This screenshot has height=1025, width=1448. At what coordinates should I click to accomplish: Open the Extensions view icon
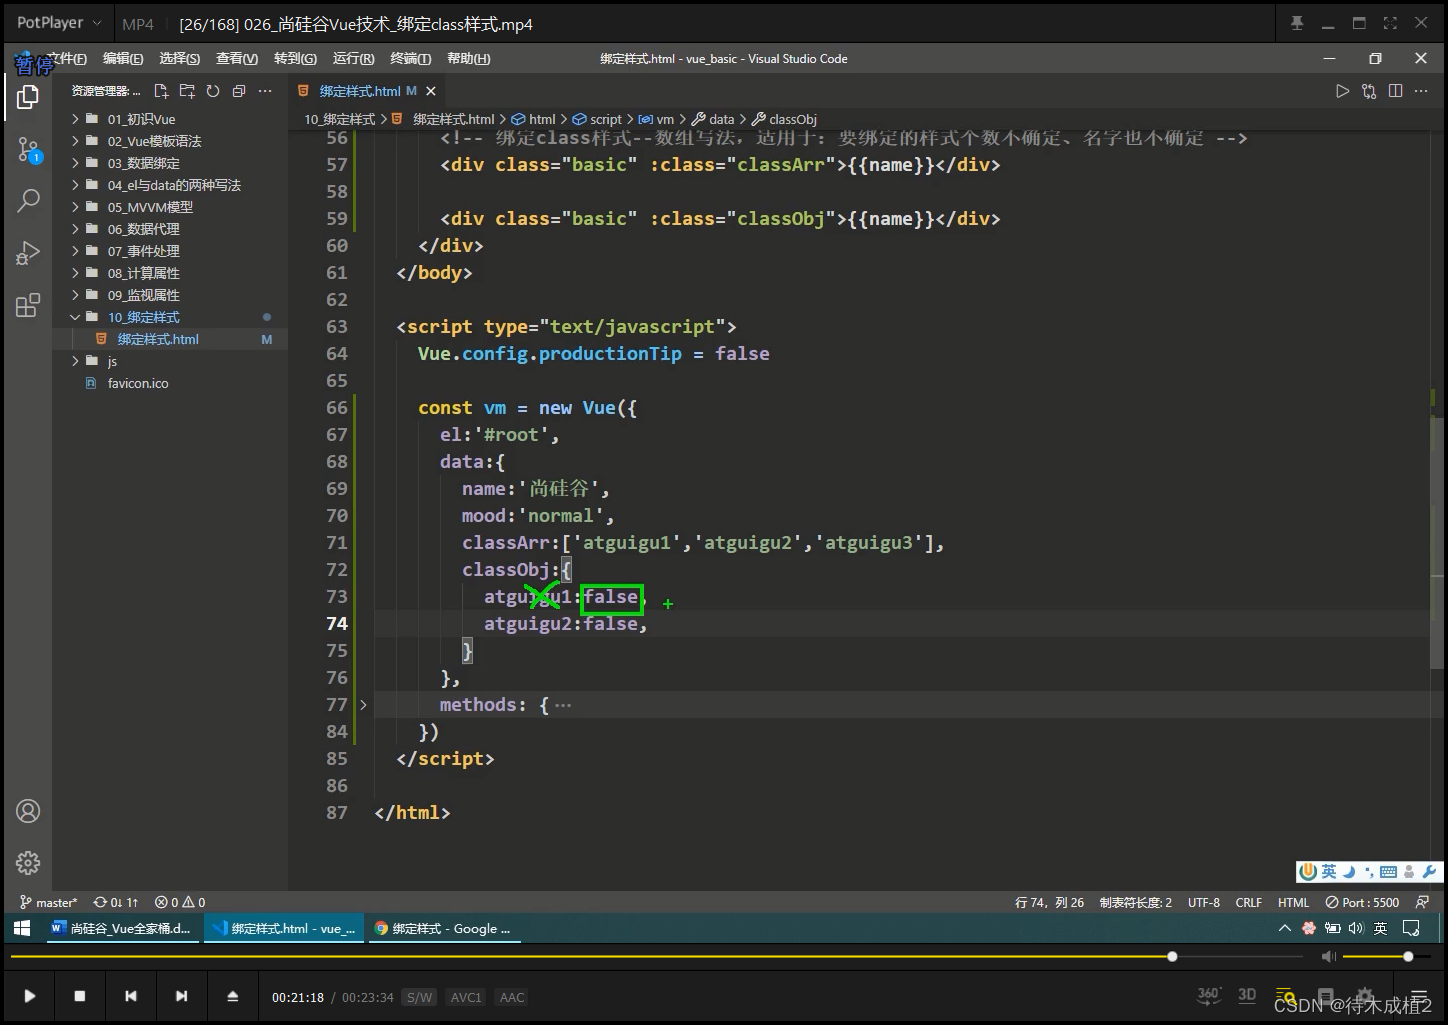point(28,305)
